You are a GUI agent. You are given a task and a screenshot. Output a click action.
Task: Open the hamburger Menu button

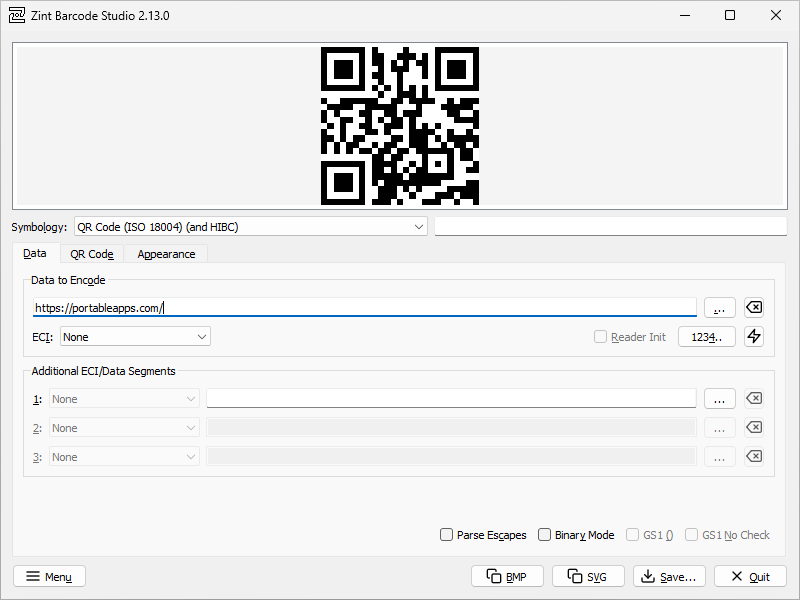(49, 577)
